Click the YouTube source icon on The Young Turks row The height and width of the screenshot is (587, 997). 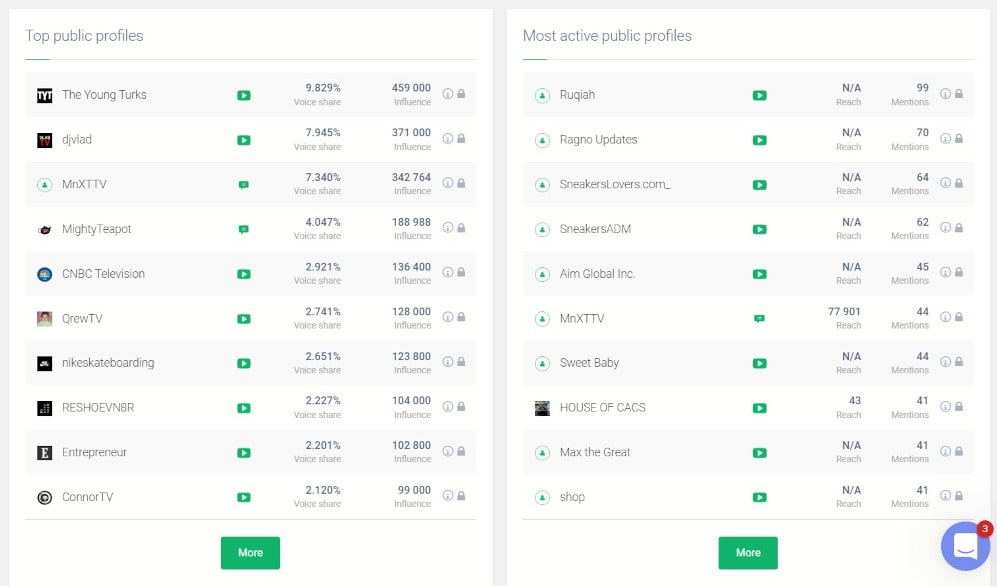pos(243,95)
